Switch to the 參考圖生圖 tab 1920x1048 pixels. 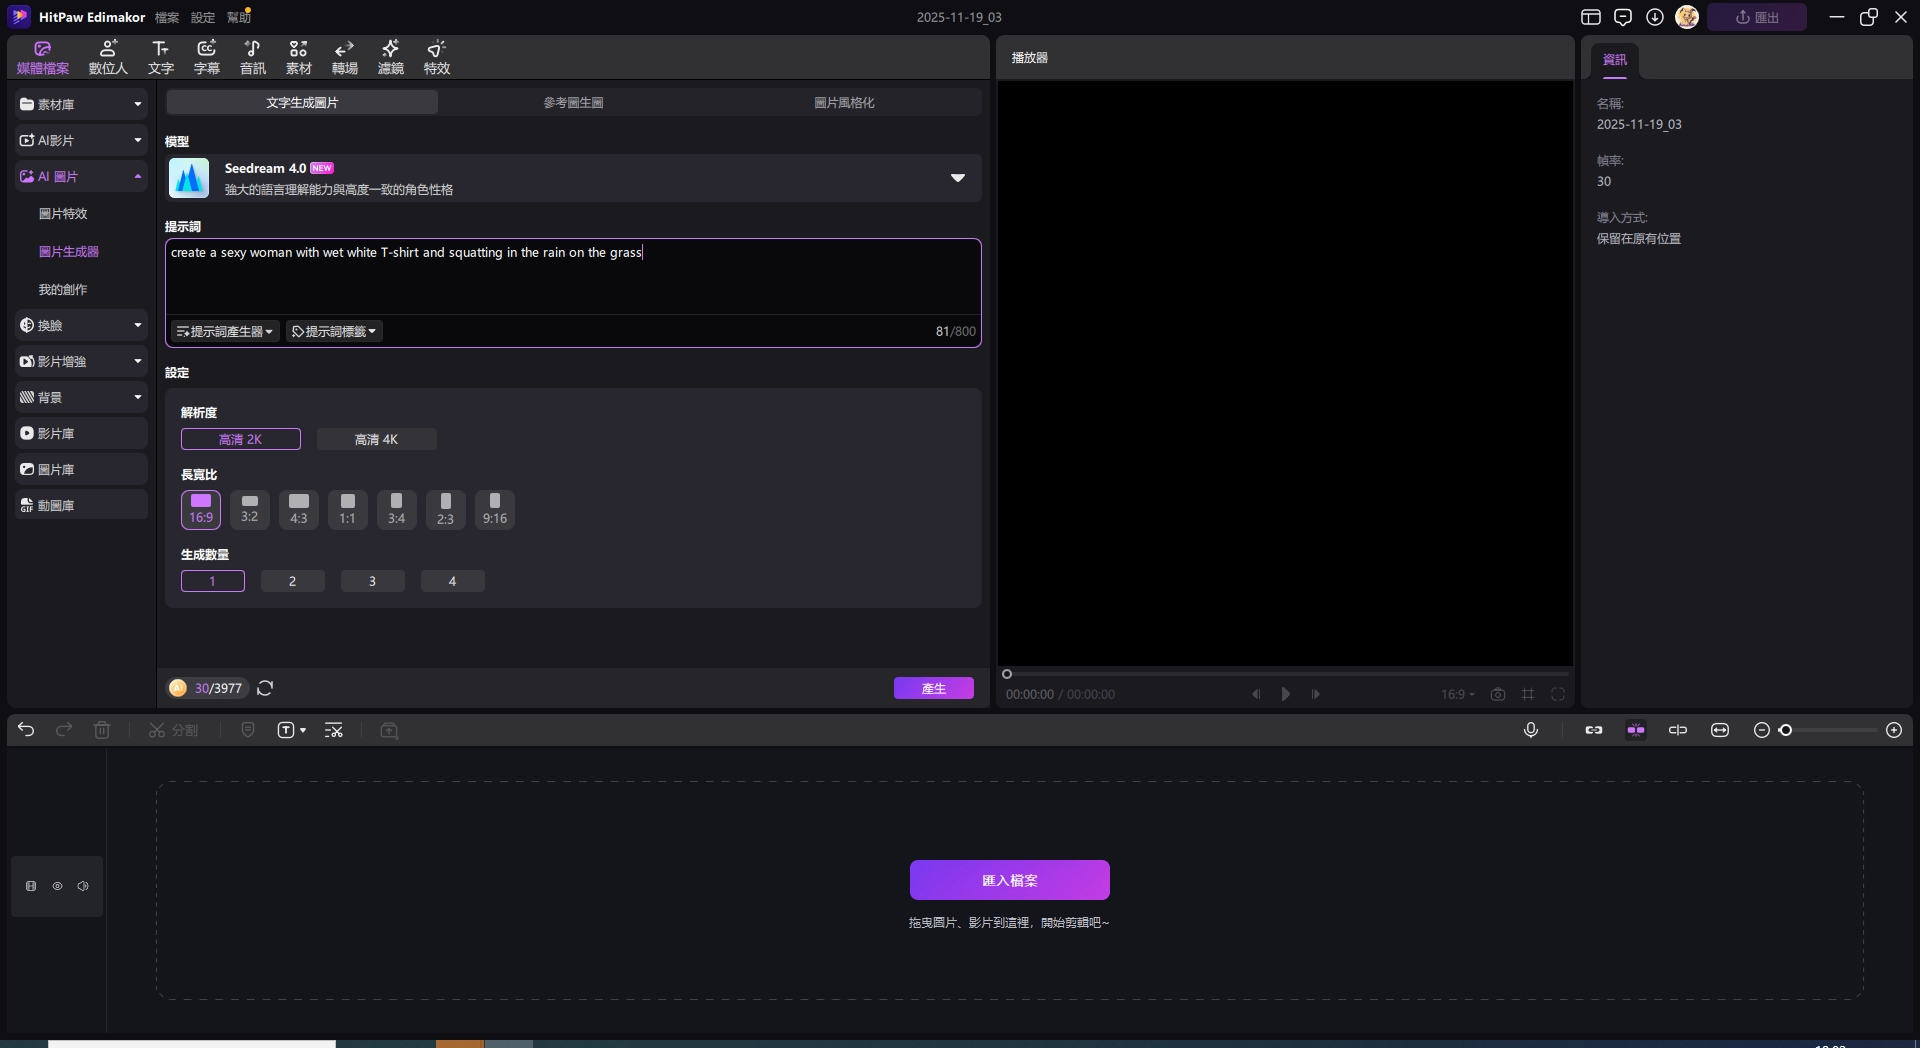pyautogui.click(x=573, y=103)
